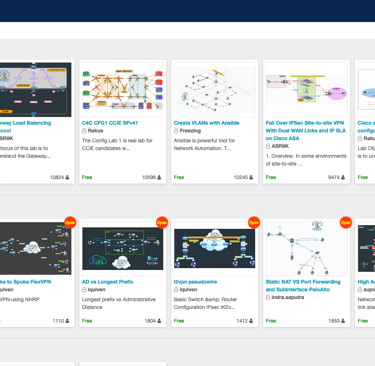Click the Free label on Create VLANs with Ansible
The image size is (375, 366).
(179, 177)
